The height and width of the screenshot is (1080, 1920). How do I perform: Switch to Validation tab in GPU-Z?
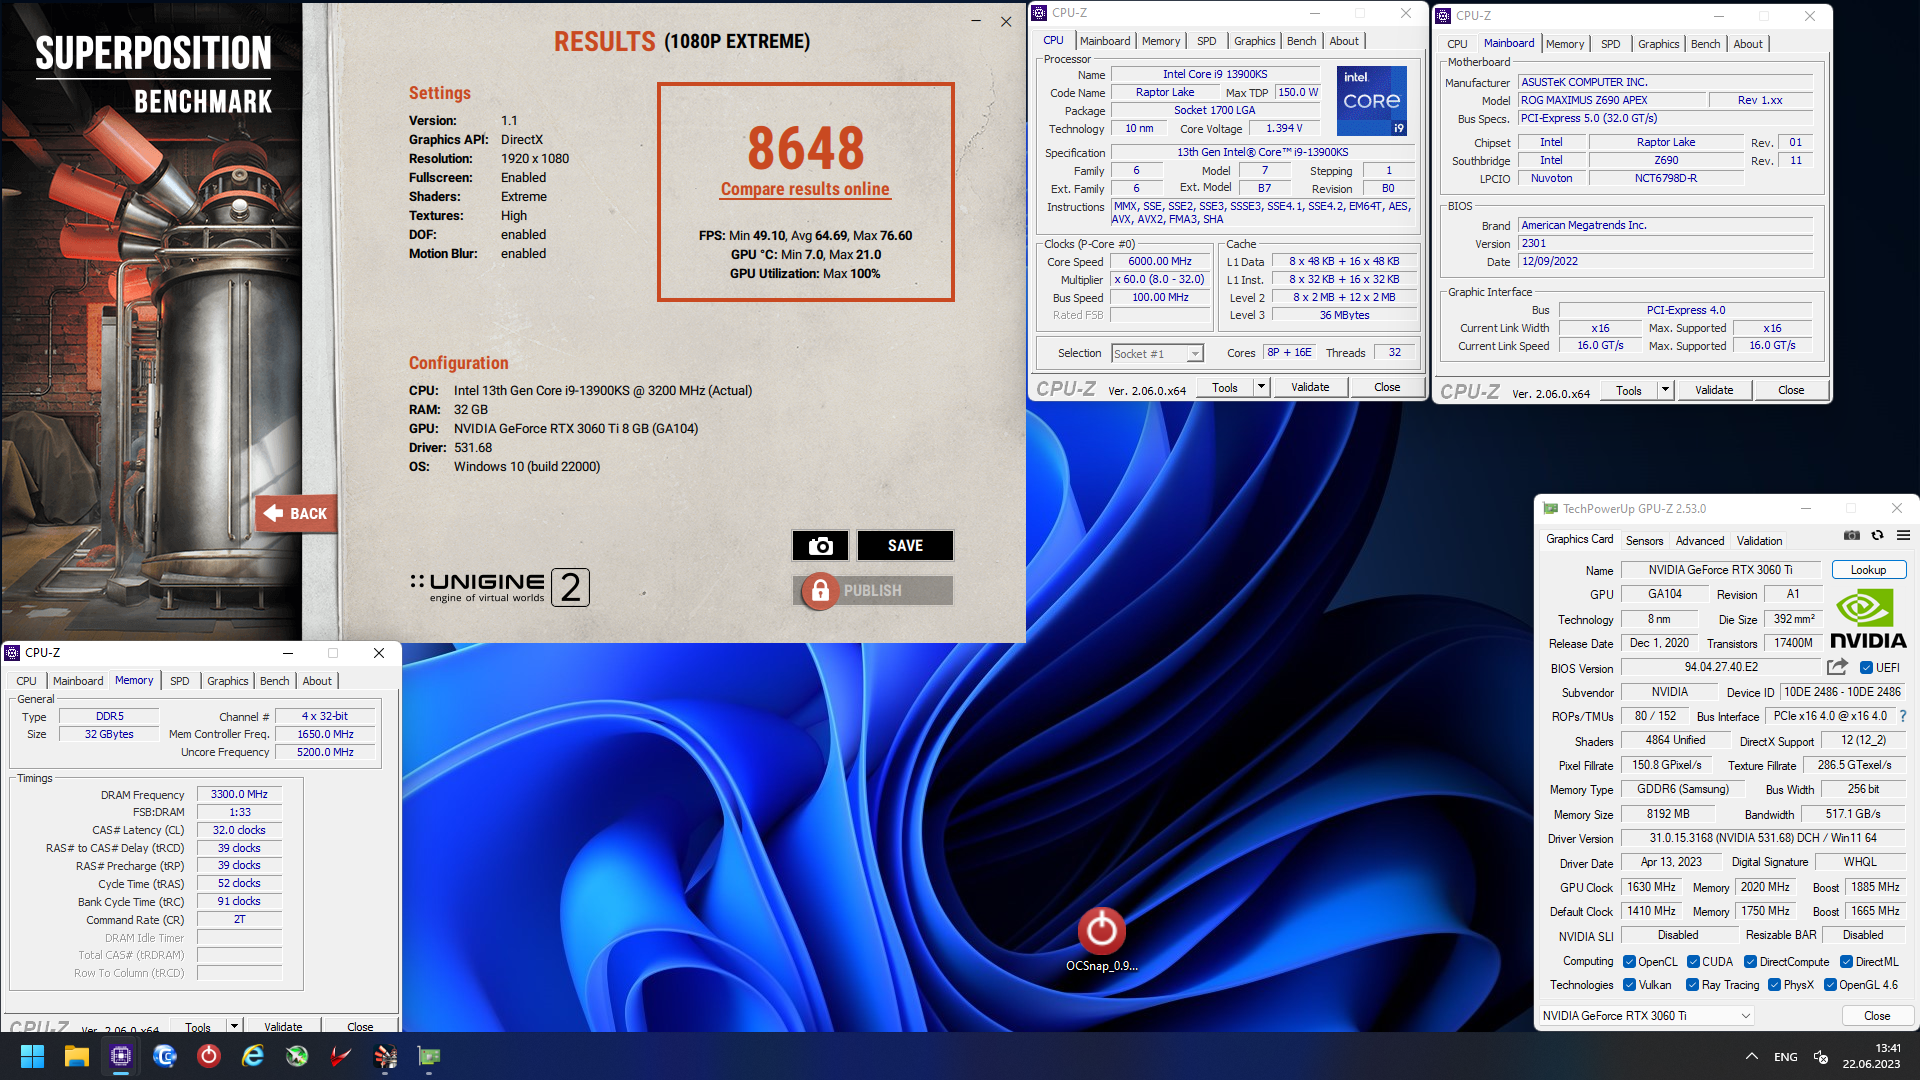(1759, 541)
